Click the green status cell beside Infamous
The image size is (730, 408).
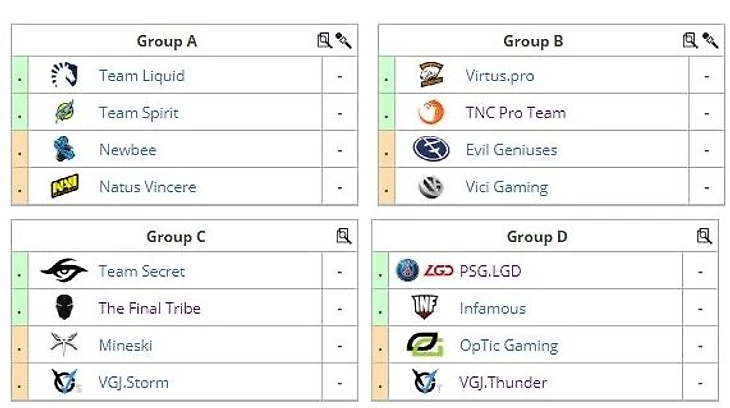coord(380,309)
